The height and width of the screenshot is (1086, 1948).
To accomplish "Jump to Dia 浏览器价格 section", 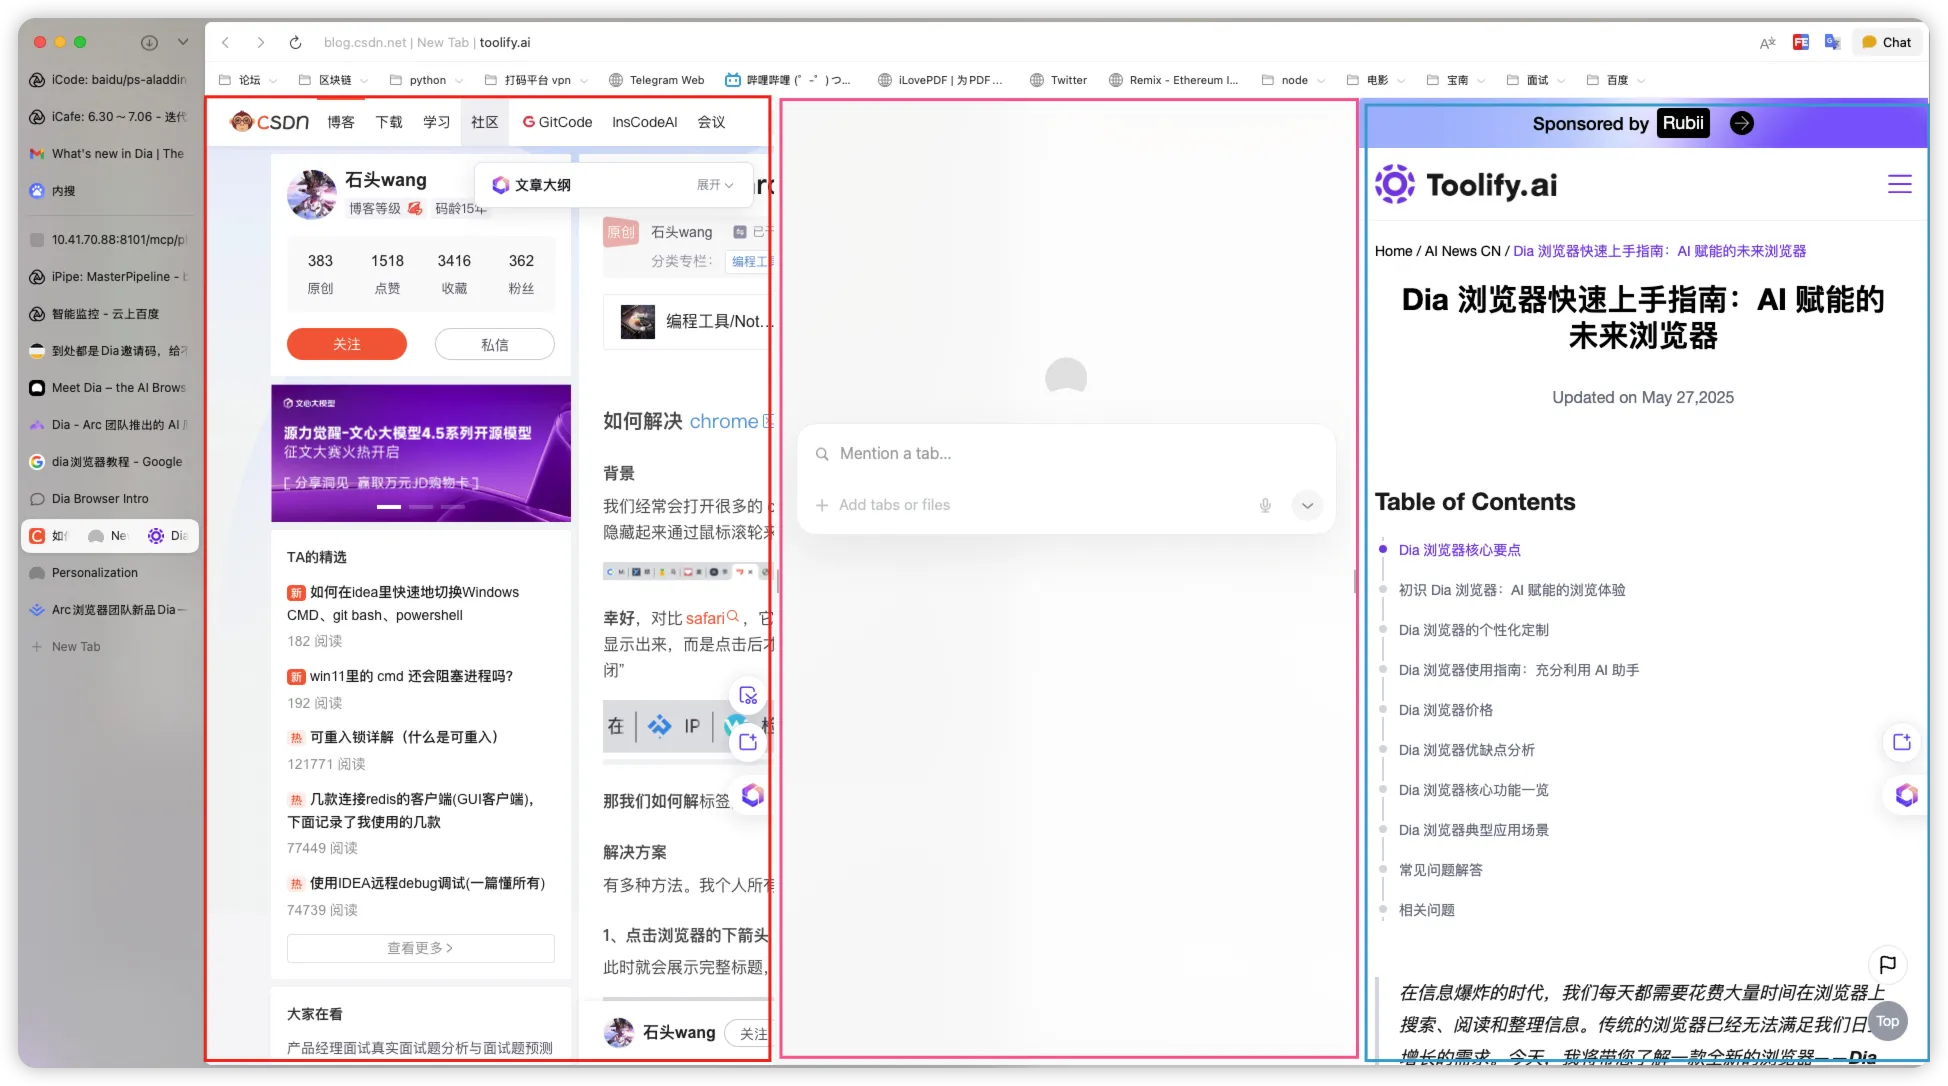I will [1445, 710].
